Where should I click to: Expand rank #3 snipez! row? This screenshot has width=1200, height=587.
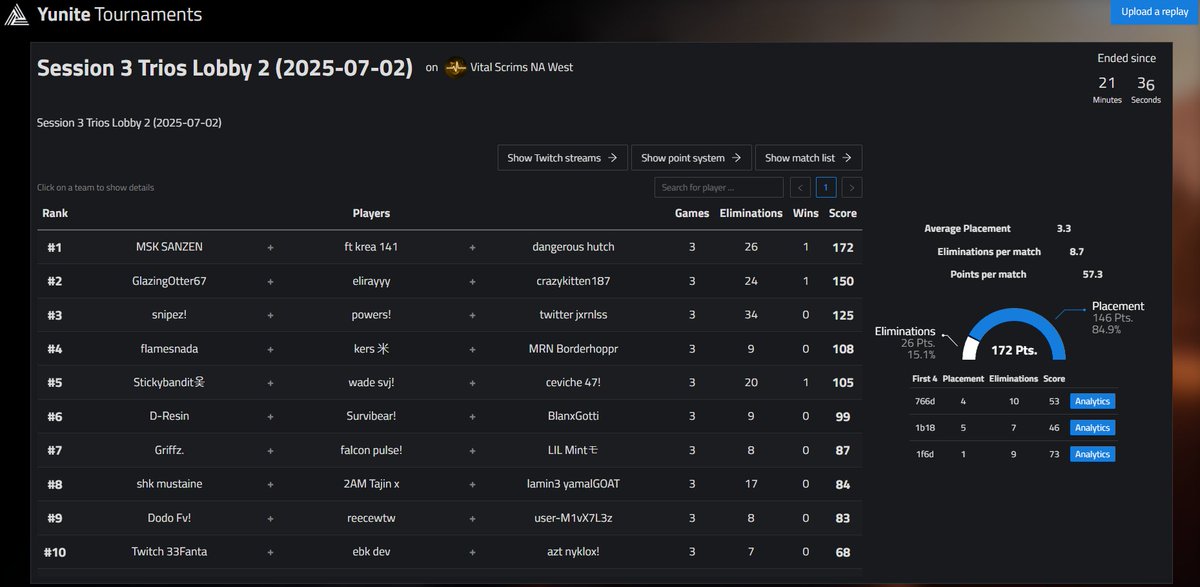click(448, 315)
